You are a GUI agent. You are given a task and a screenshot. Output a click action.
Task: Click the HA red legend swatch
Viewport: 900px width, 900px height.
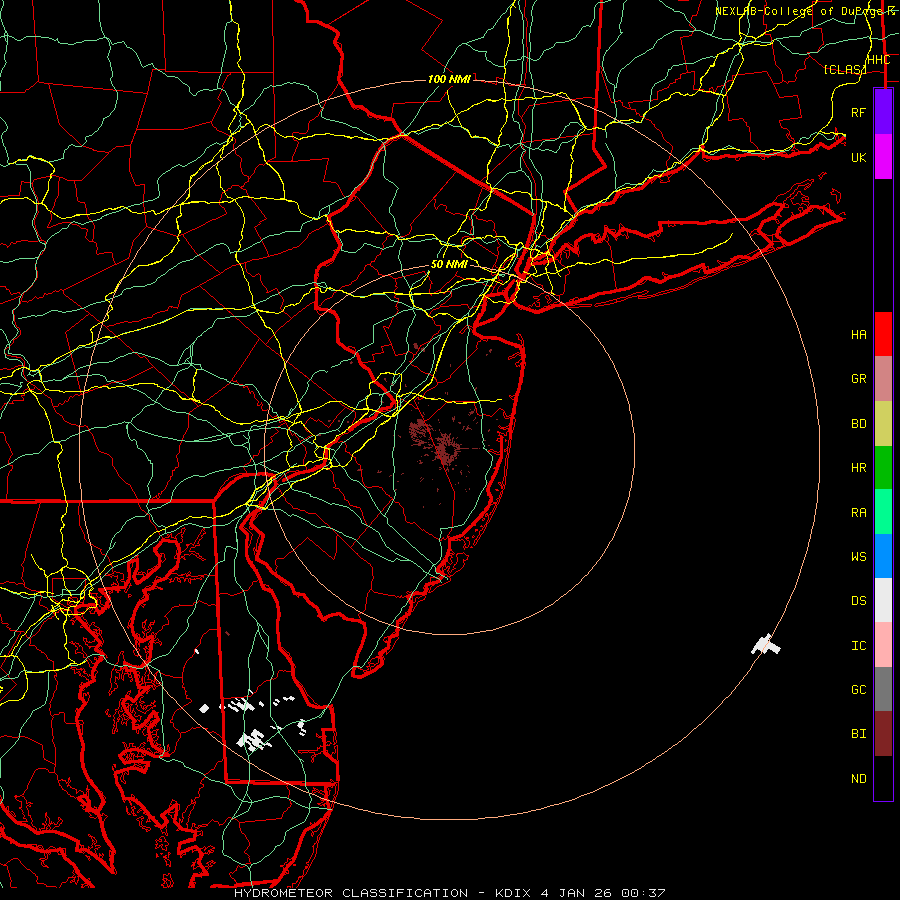tap(883, 334)
